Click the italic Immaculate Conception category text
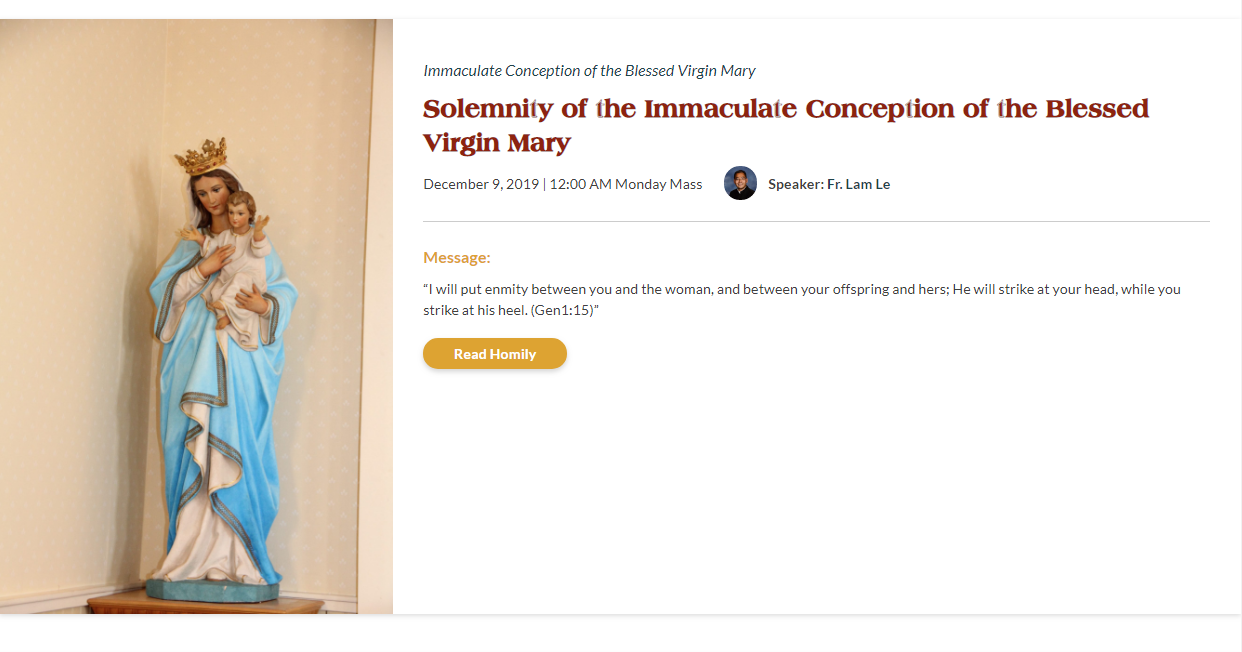The width and height of the screenshot is (1242, 652). pyautogui.click(x=589, y=71)
